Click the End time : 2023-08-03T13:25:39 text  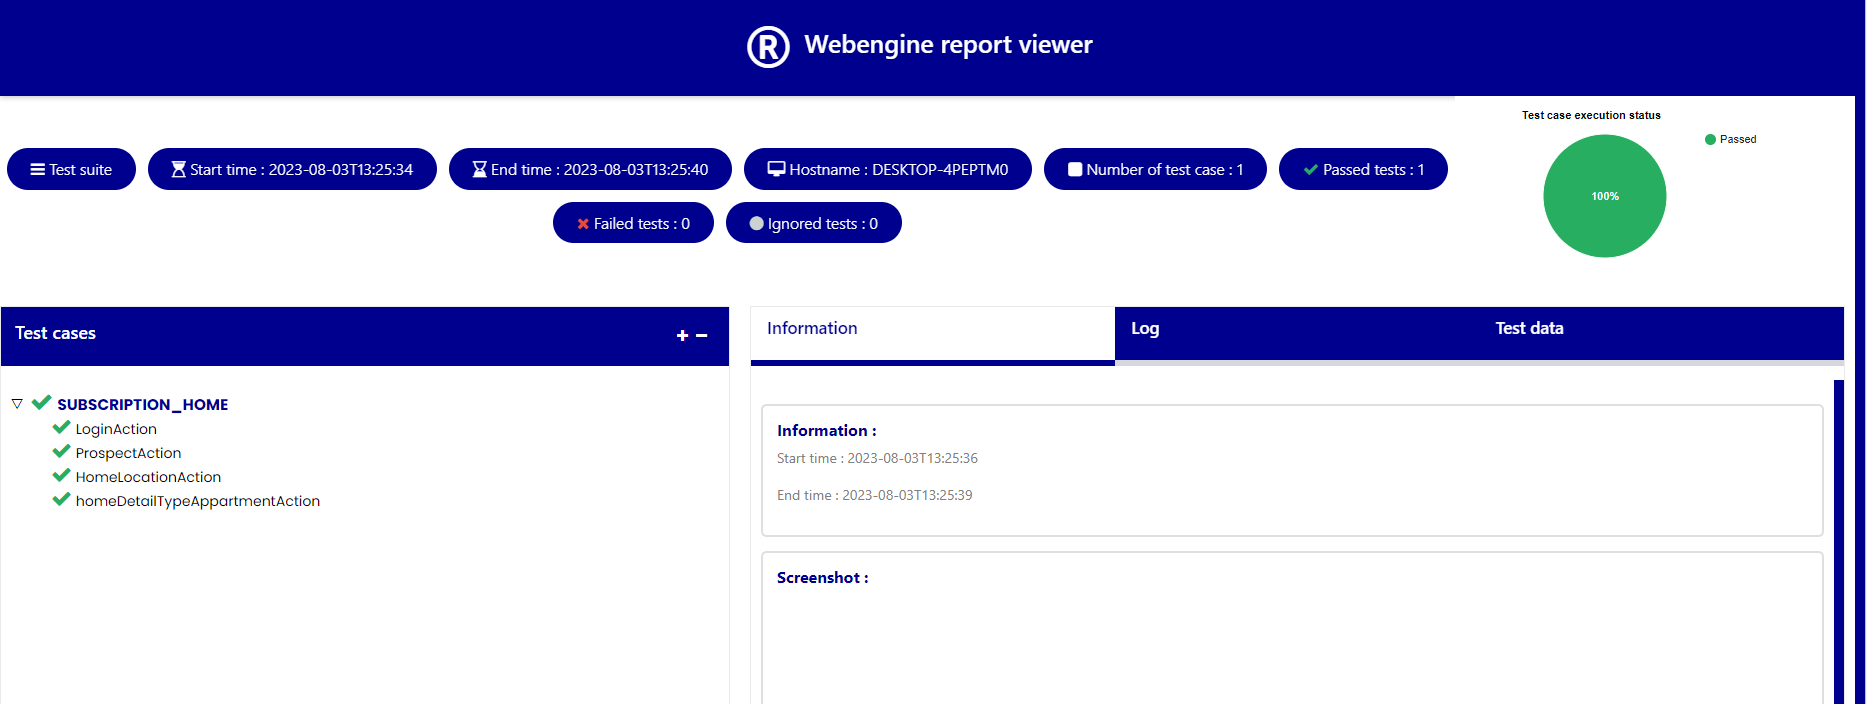pyautogui.click(x=874, y=496)
